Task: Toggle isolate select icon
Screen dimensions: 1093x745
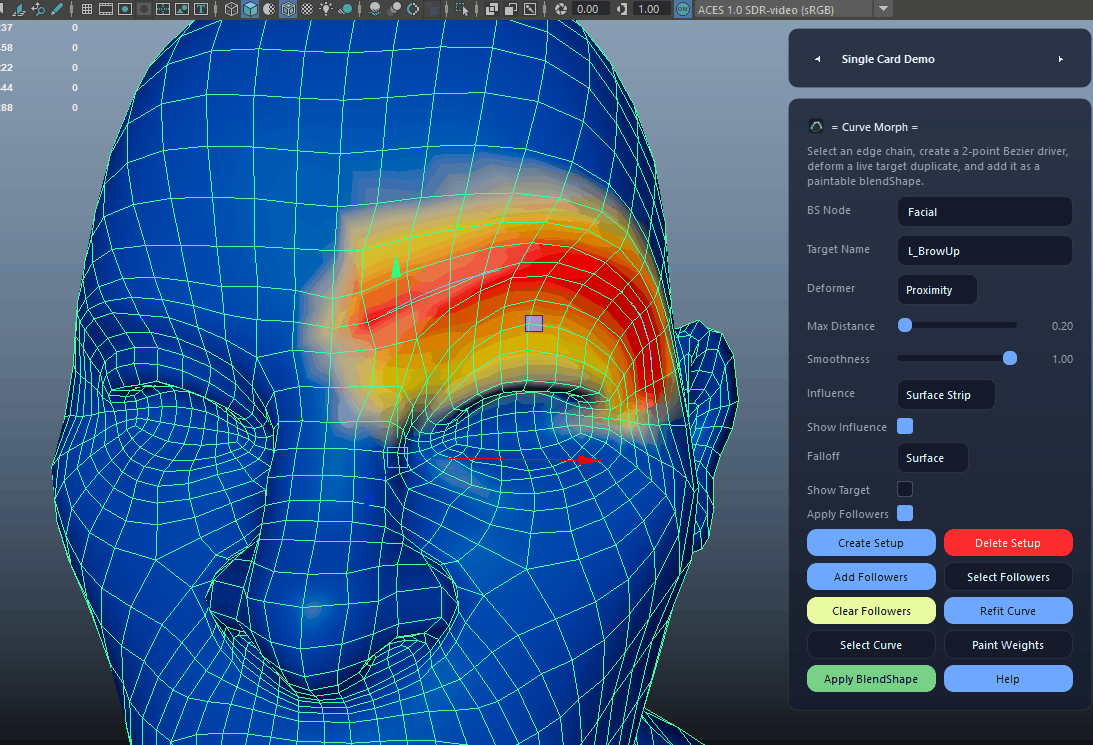Action: [461, 9]
